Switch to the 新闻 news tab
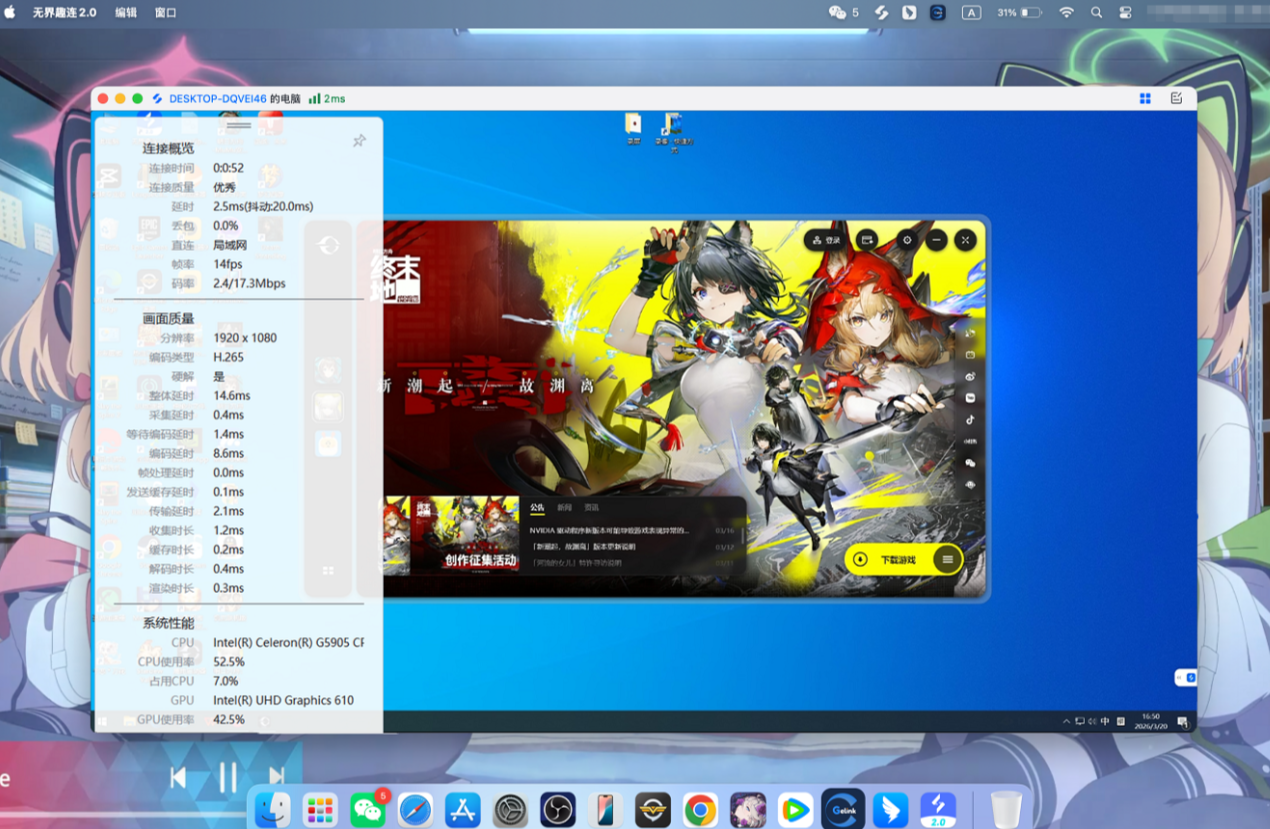 click(x=565, y=508)
